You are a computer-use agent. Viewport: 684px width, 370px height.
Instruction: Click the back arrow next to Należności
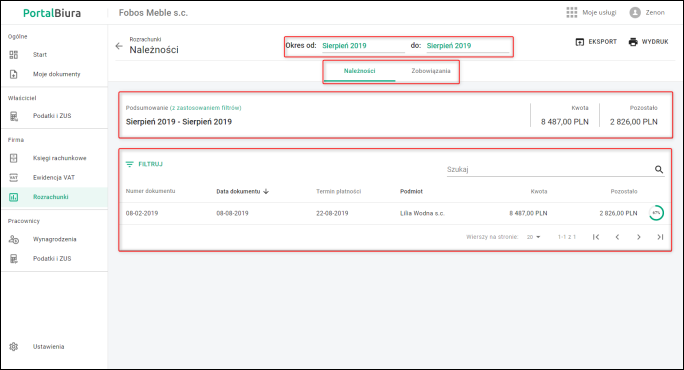(x=119, y=46)
